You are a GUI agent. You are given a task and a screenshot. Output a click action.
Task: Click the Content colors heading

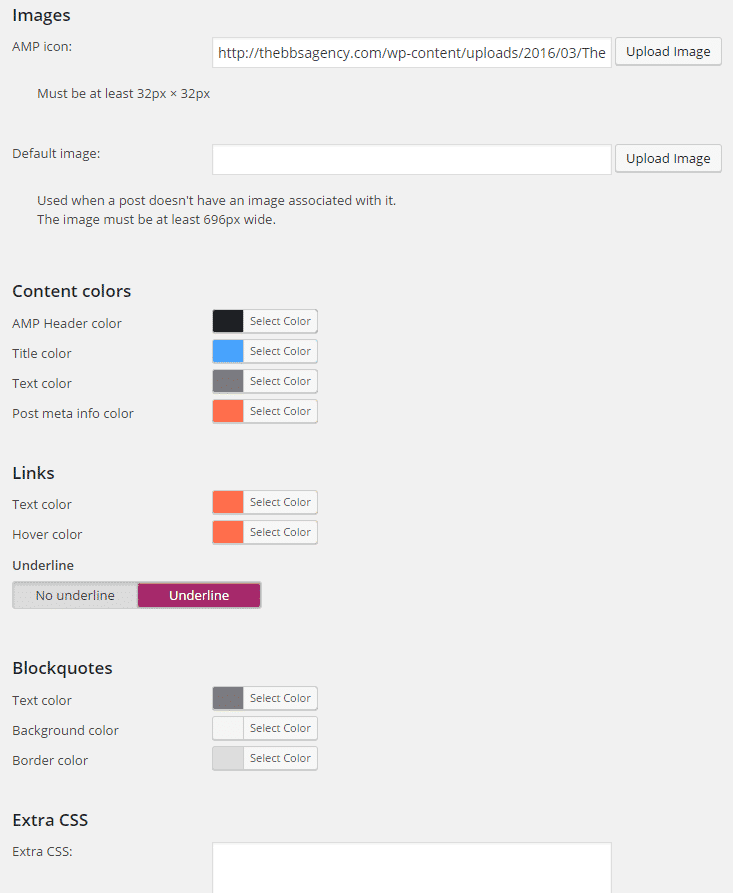[72, 291]
